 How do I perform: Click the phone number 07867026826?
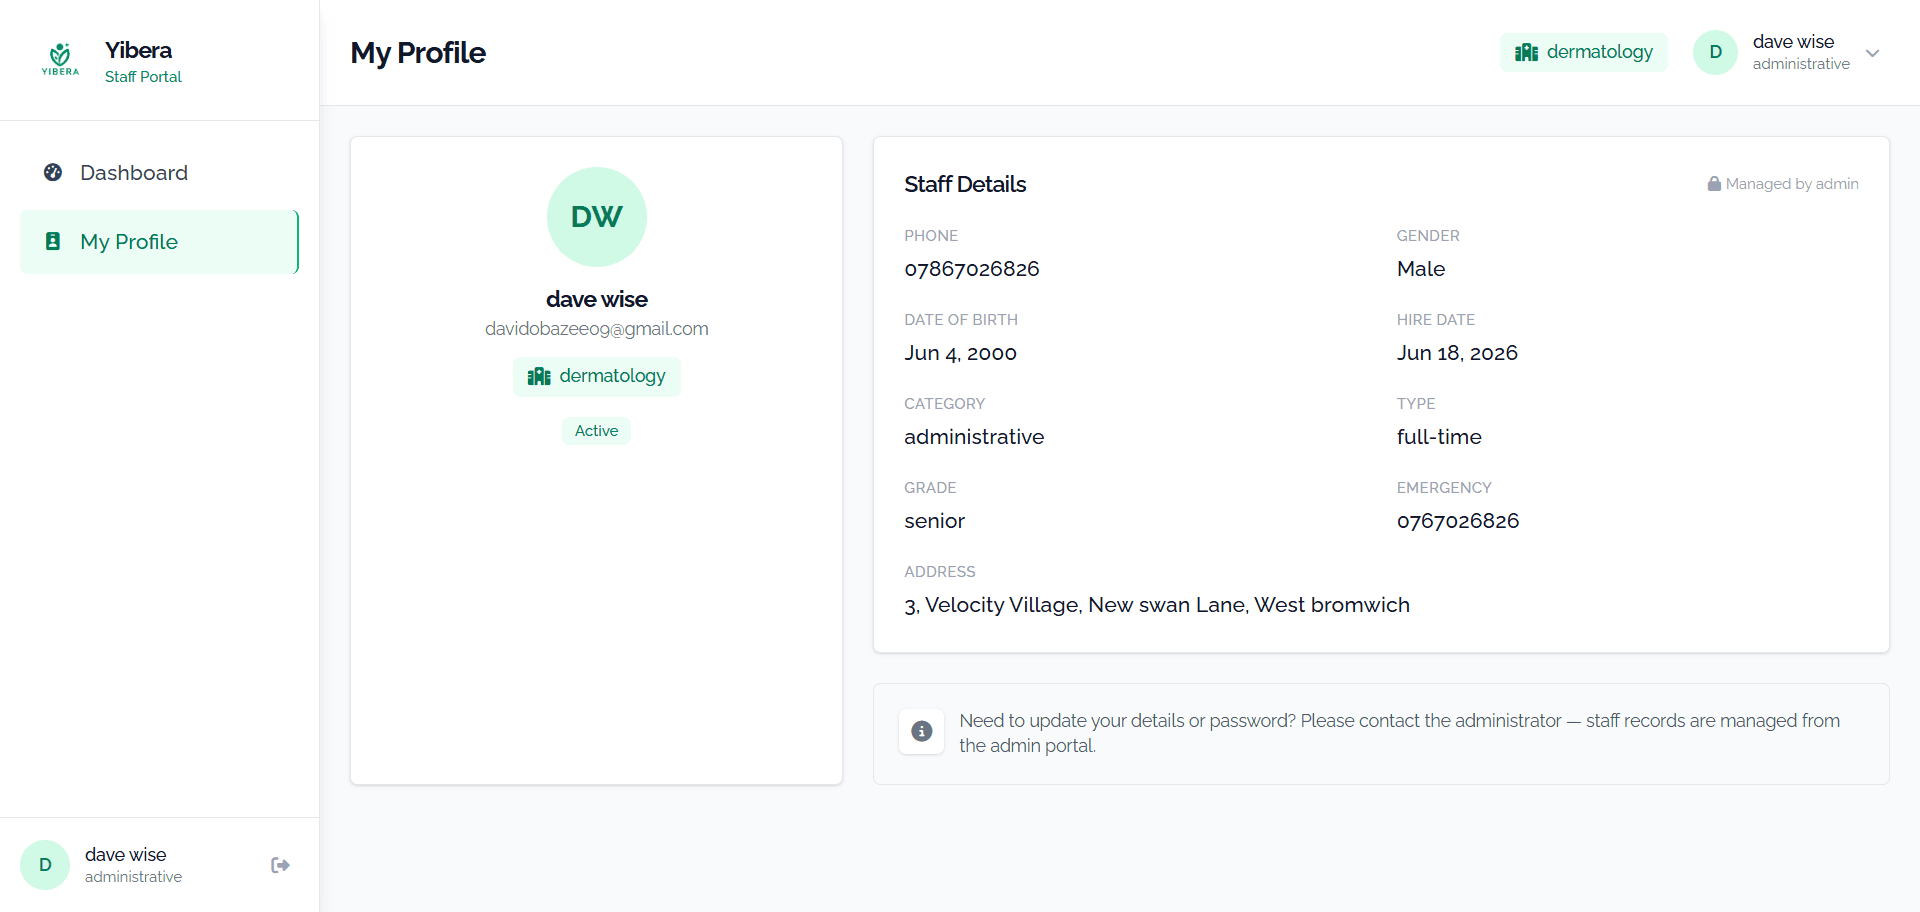click(x=972, y=269)
